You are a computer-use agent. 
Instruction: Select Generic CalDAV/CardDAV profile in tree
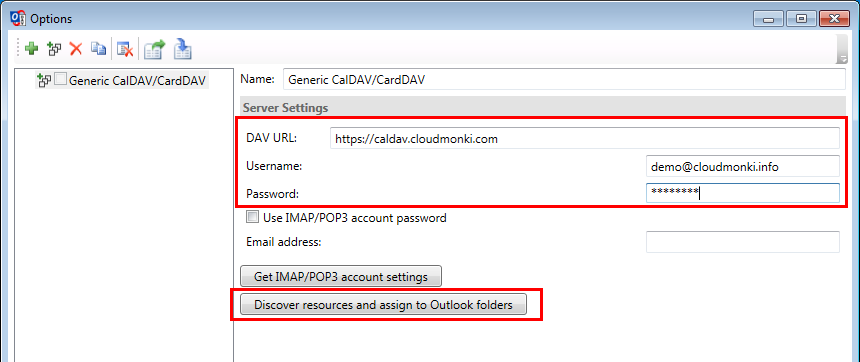pyautogui.click(x=137, y=81)
